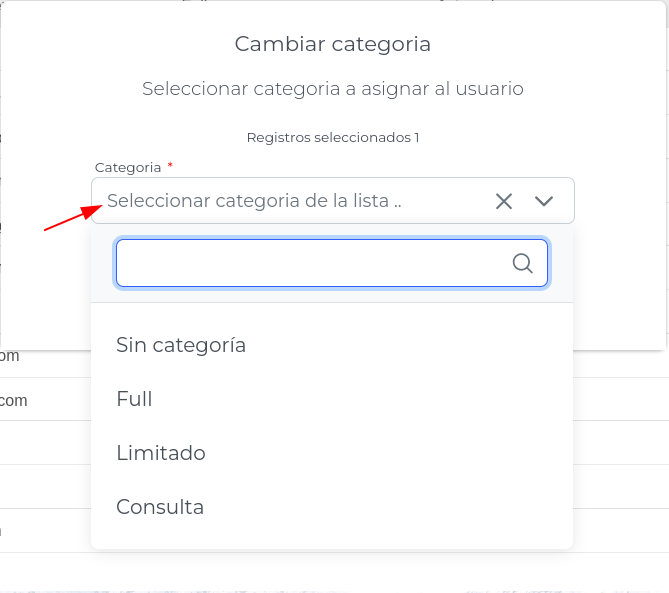Click the truncated "com" text in the background row
This screenshot has width=669, height=593.
click(13, 400)
